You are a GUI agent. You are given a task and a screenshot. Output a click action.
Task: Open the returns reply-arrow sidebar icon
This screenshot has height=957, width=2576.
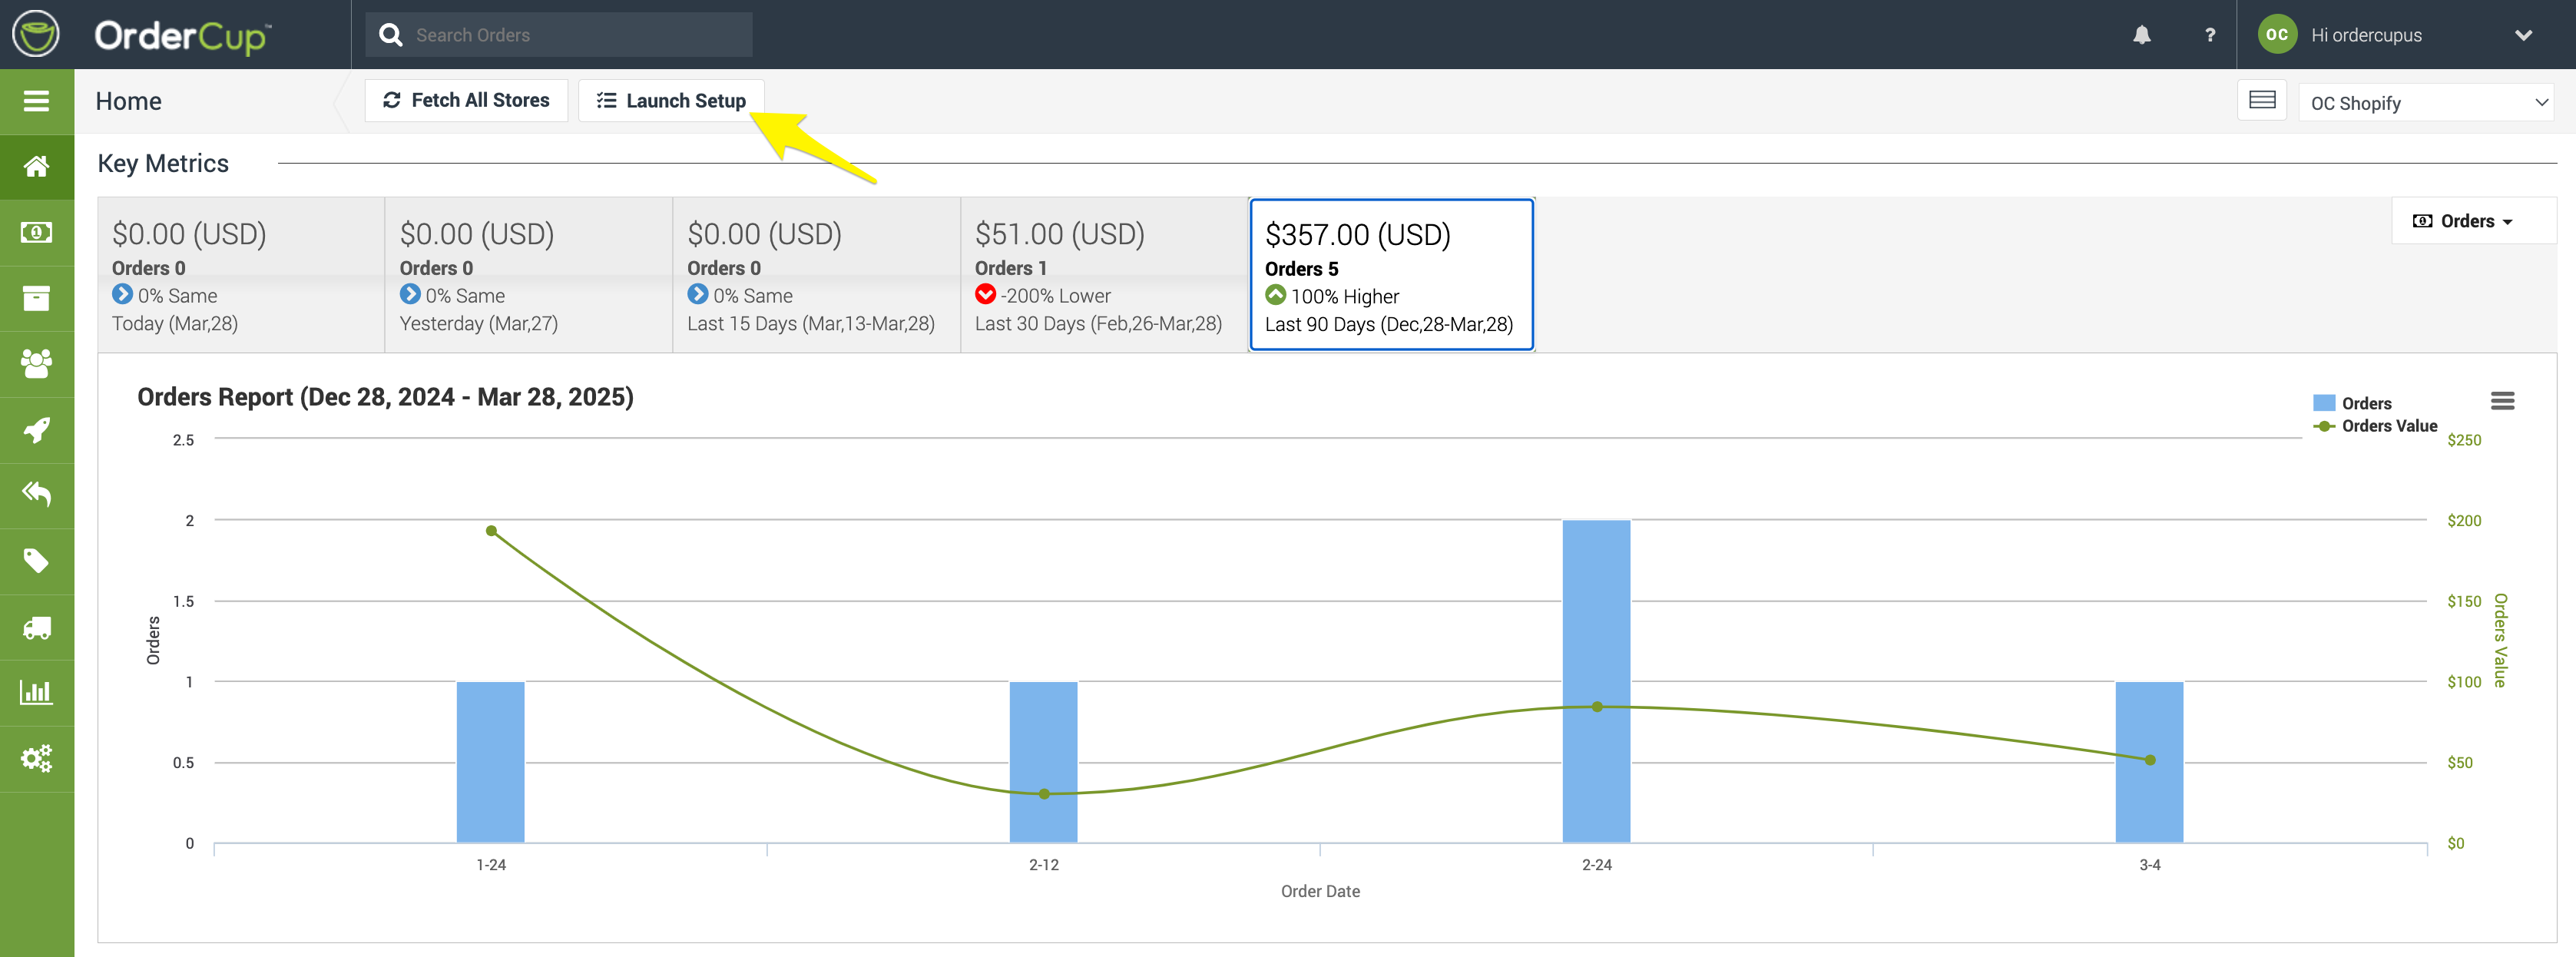coord(36,494)
